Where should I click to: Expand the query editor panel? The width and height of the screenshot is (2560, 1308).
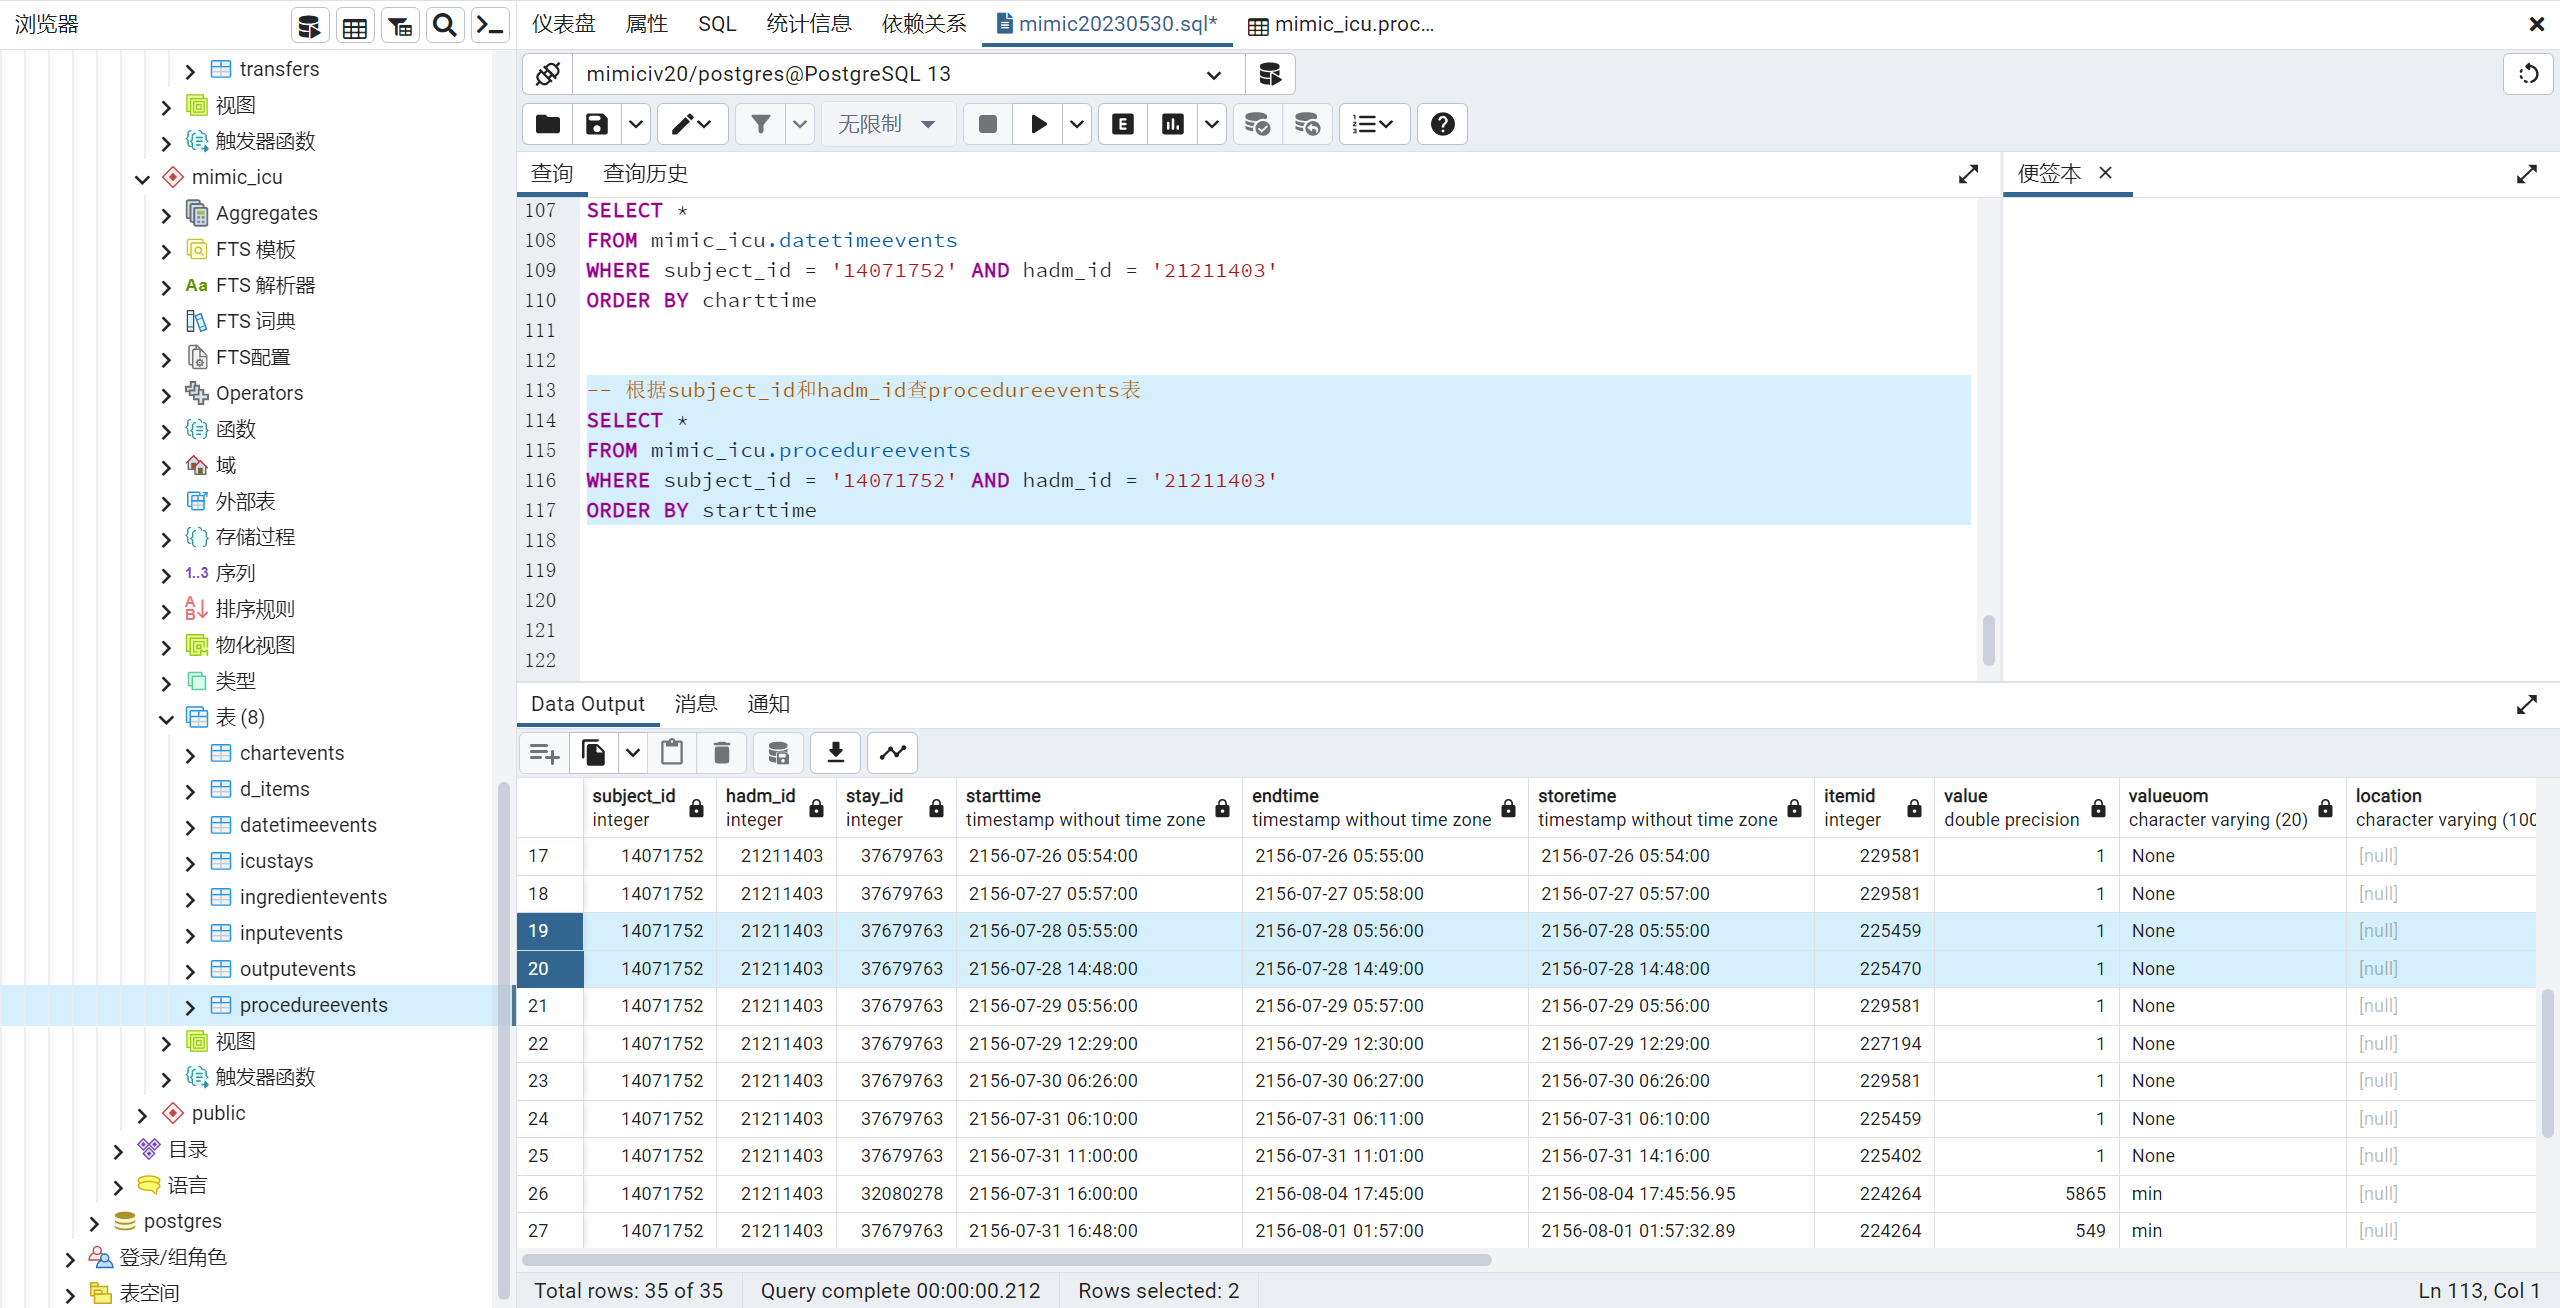1968,174
